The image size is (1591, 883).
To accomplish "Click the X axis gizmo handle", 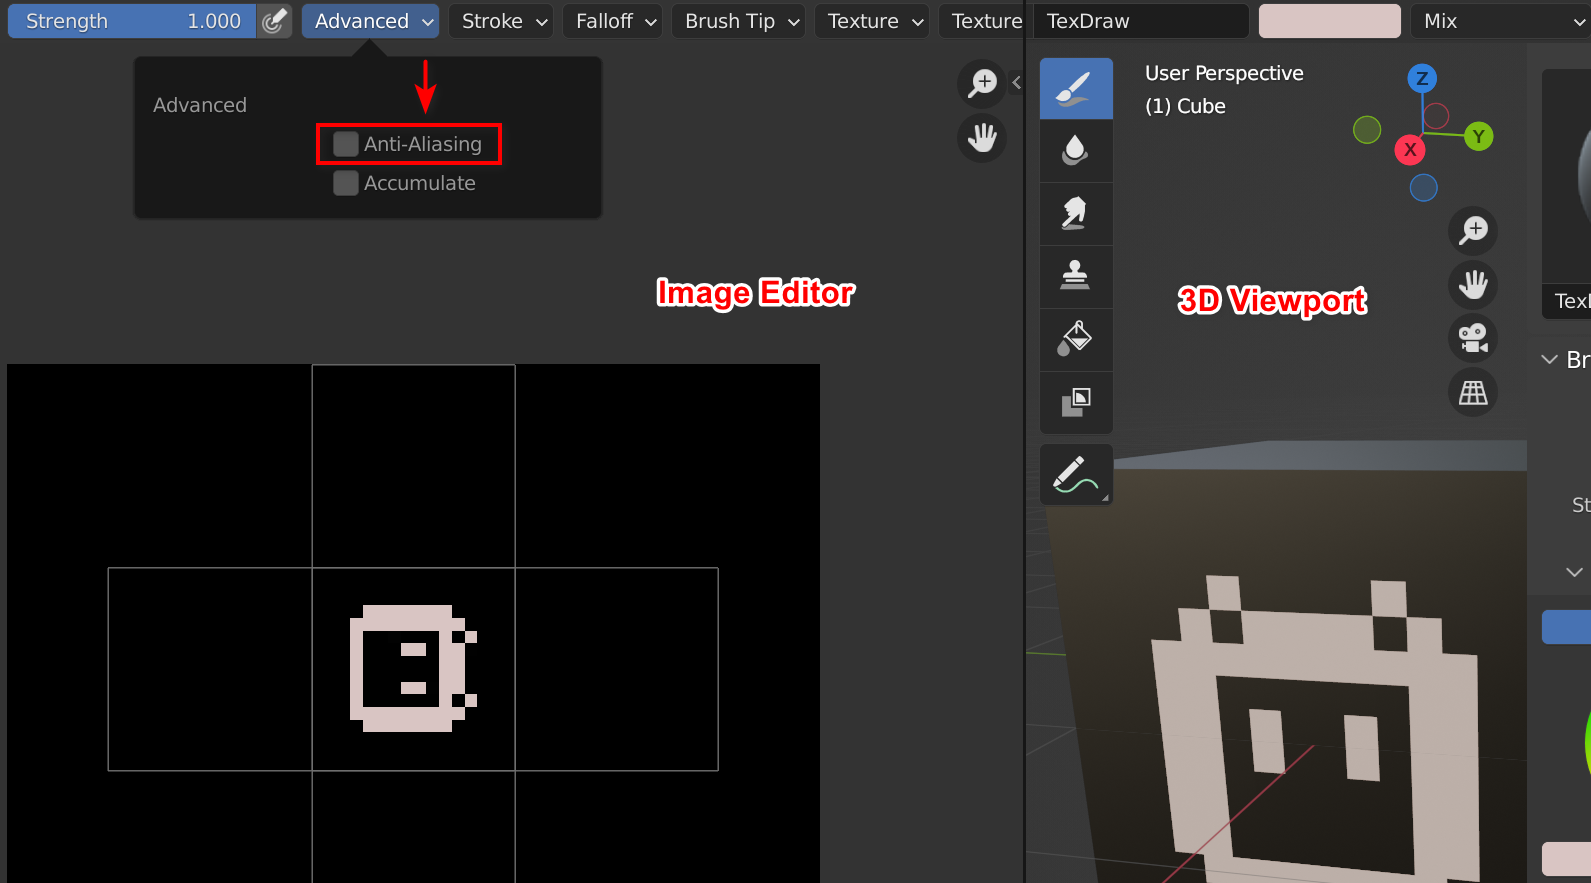I will (1409, 150).
